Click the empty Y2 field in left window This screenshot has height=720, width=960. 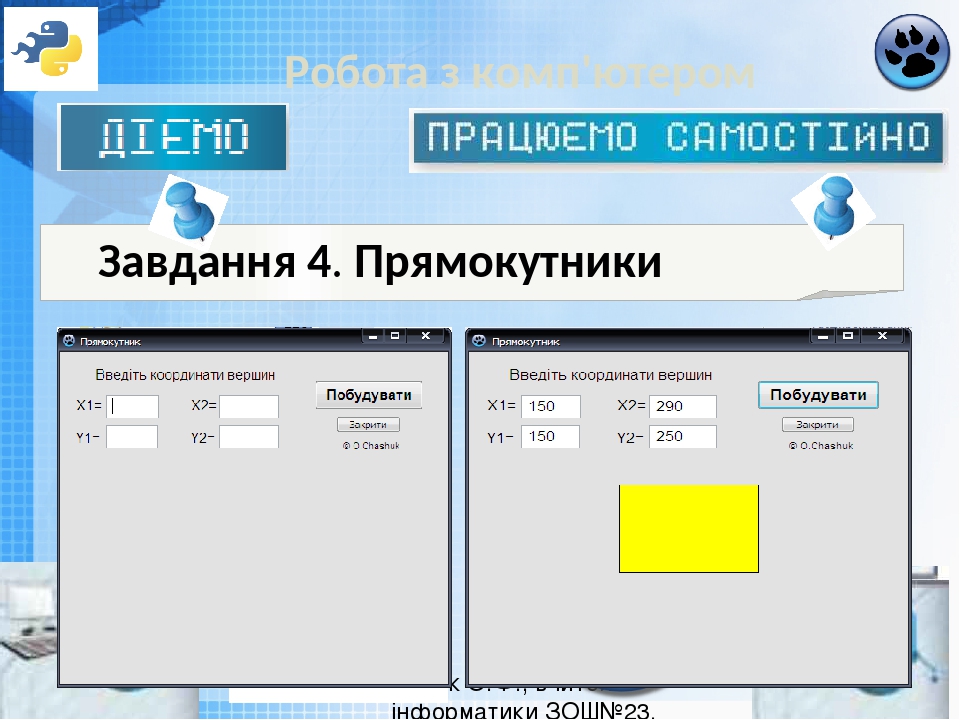(x=248, y=437)
